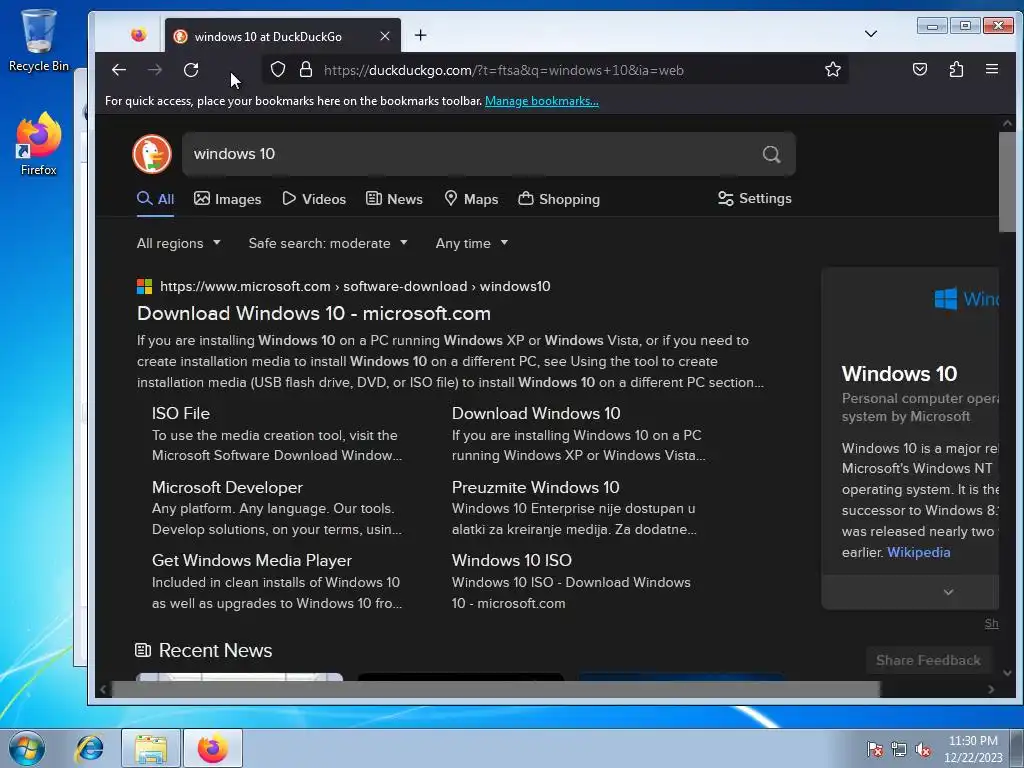Open the Wikipedia link in info panel

(x=918, y=552)
